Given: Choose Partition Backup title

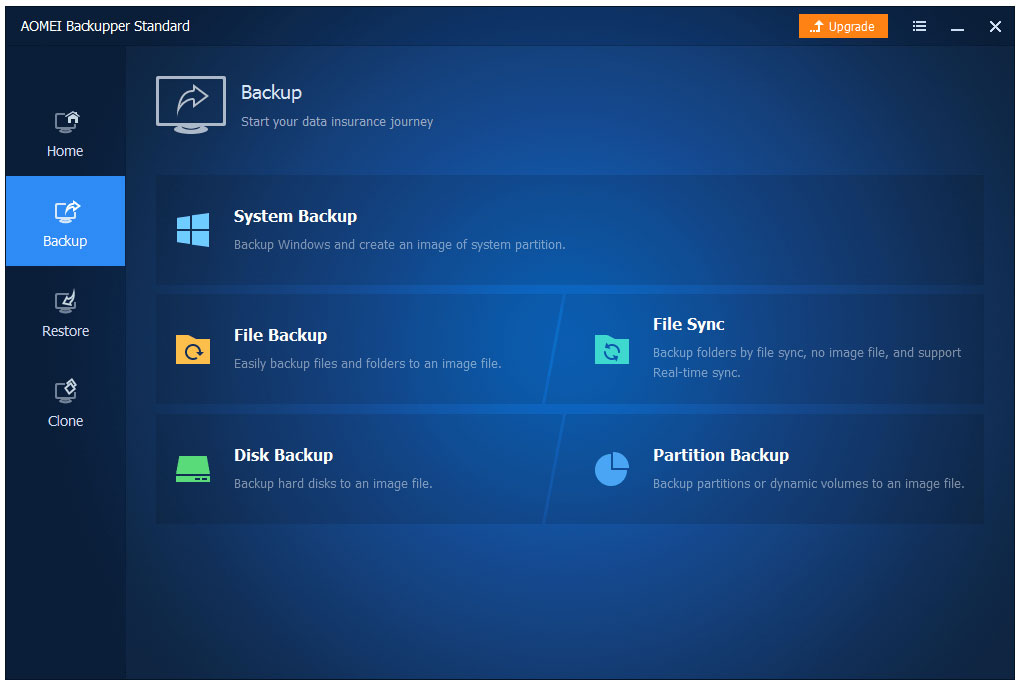Looking at the screenshot, I should [x=721, y=455].
